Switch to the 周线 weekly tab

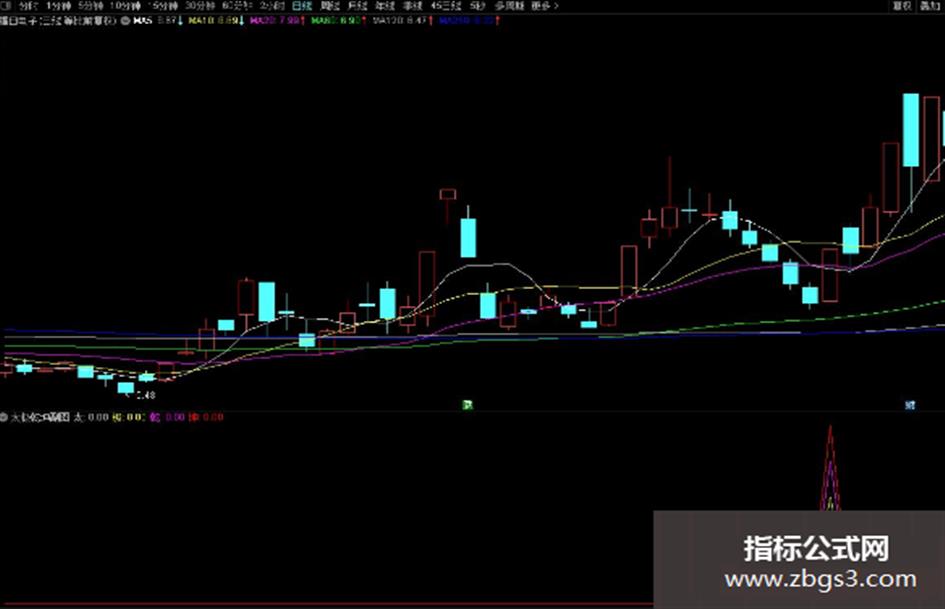(x=330, y=6)
